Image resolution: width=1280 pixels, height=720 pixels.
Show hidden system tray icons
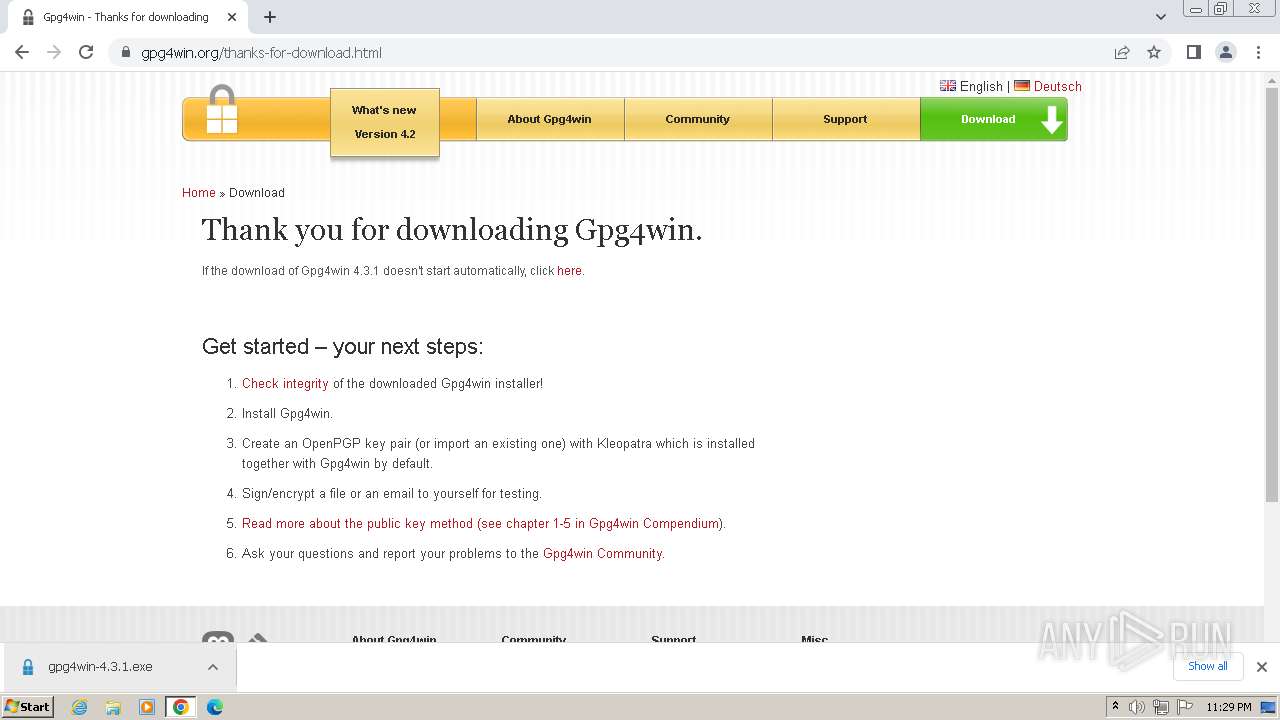pyautogui.click(x=1115, y=706)
